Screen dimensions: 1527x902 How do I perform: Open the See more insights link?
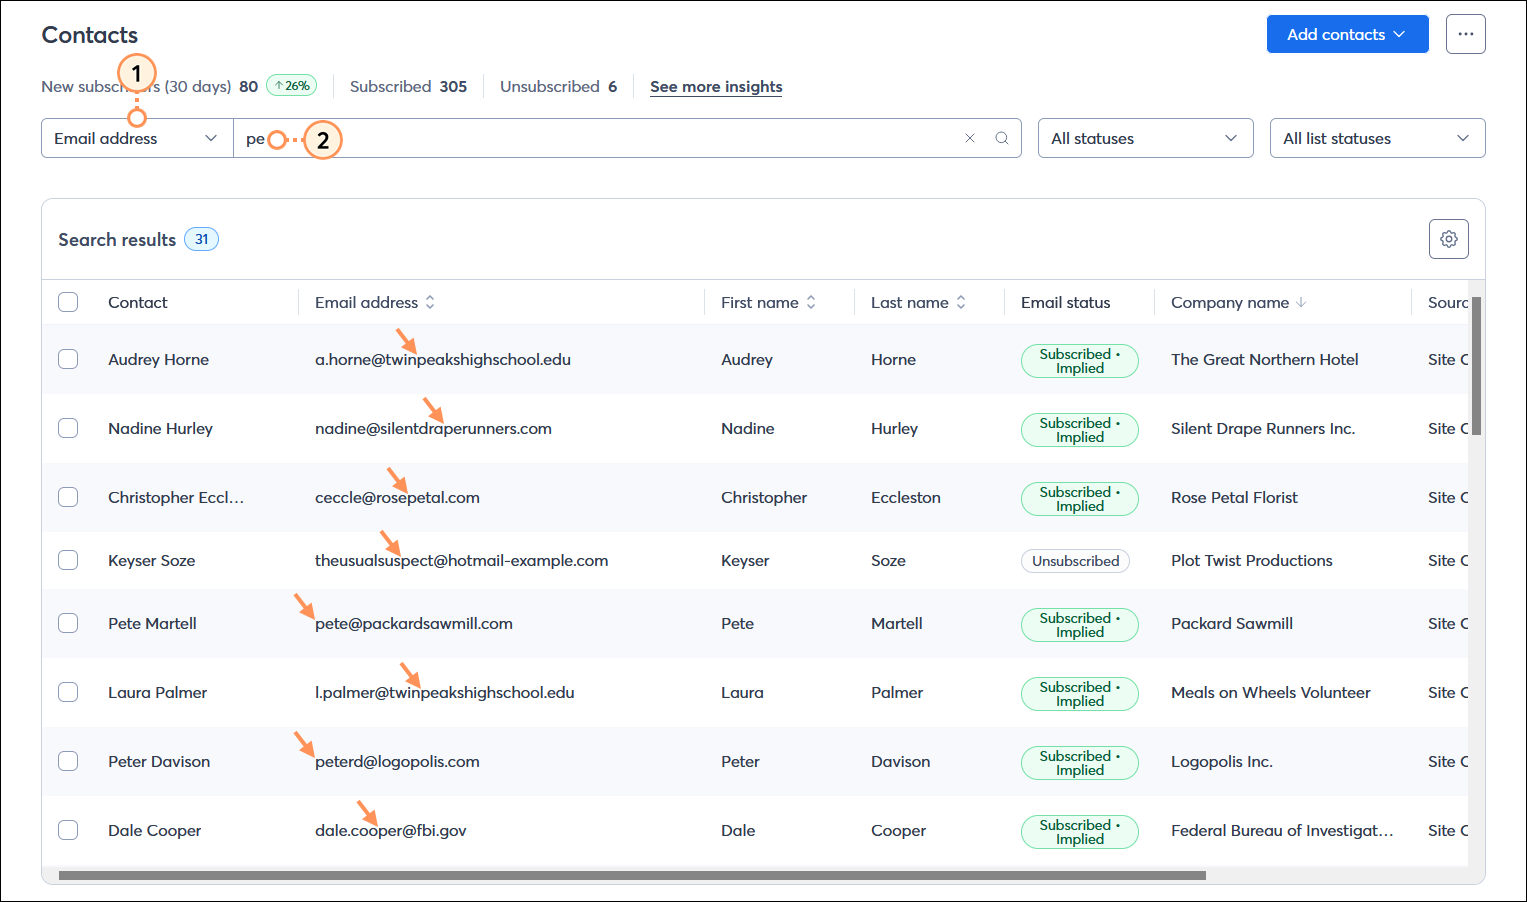(715, 87)
